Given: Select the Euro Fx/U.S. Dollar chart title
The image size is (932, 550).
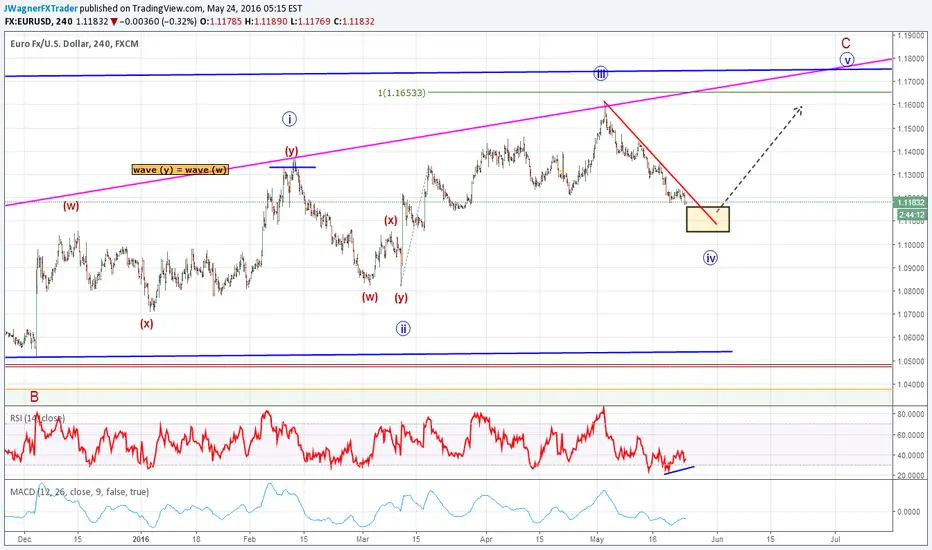Looking at the screenshot, I should (x=74, y=43).
